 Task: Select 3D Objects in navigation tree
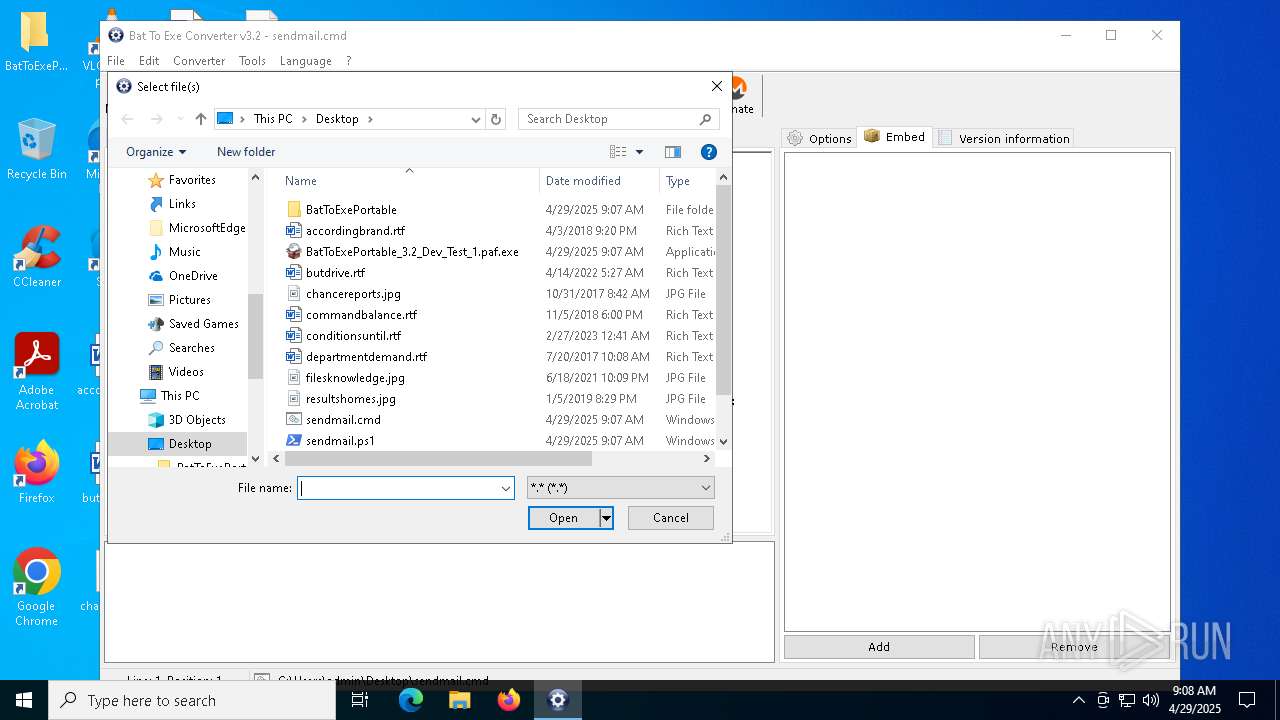click(197, 420)
